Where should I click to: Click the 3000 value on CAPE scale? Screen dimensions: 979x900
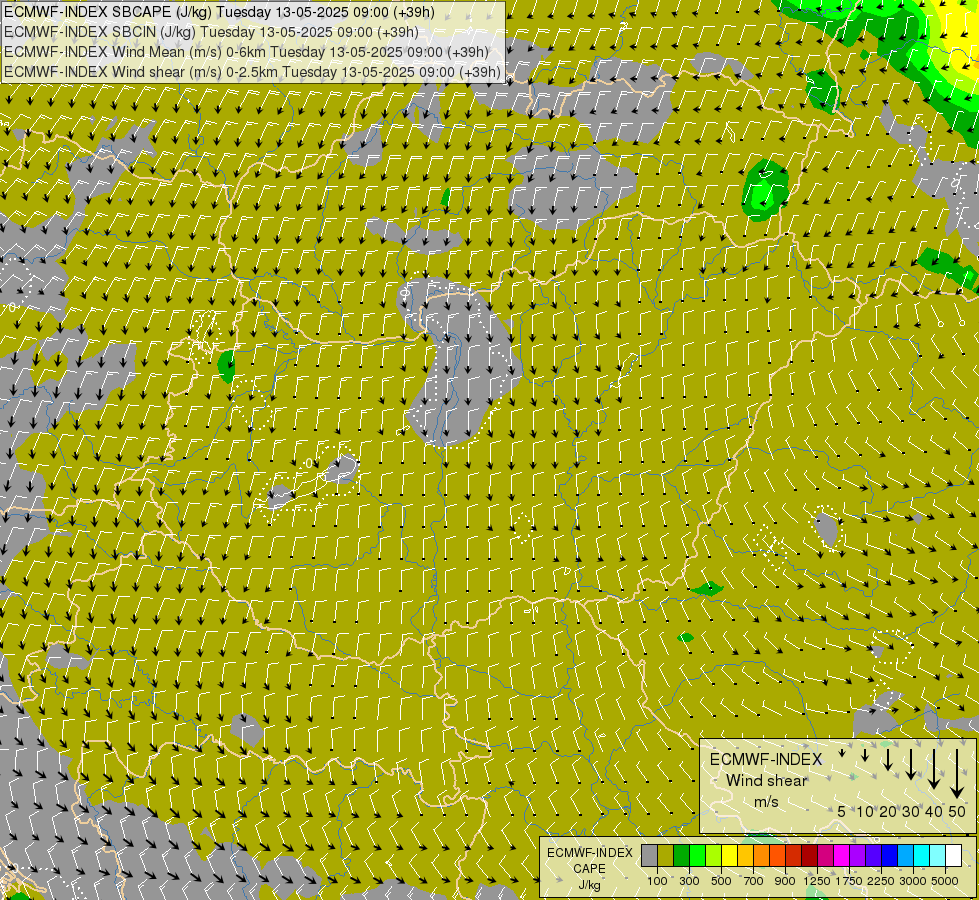913,881
